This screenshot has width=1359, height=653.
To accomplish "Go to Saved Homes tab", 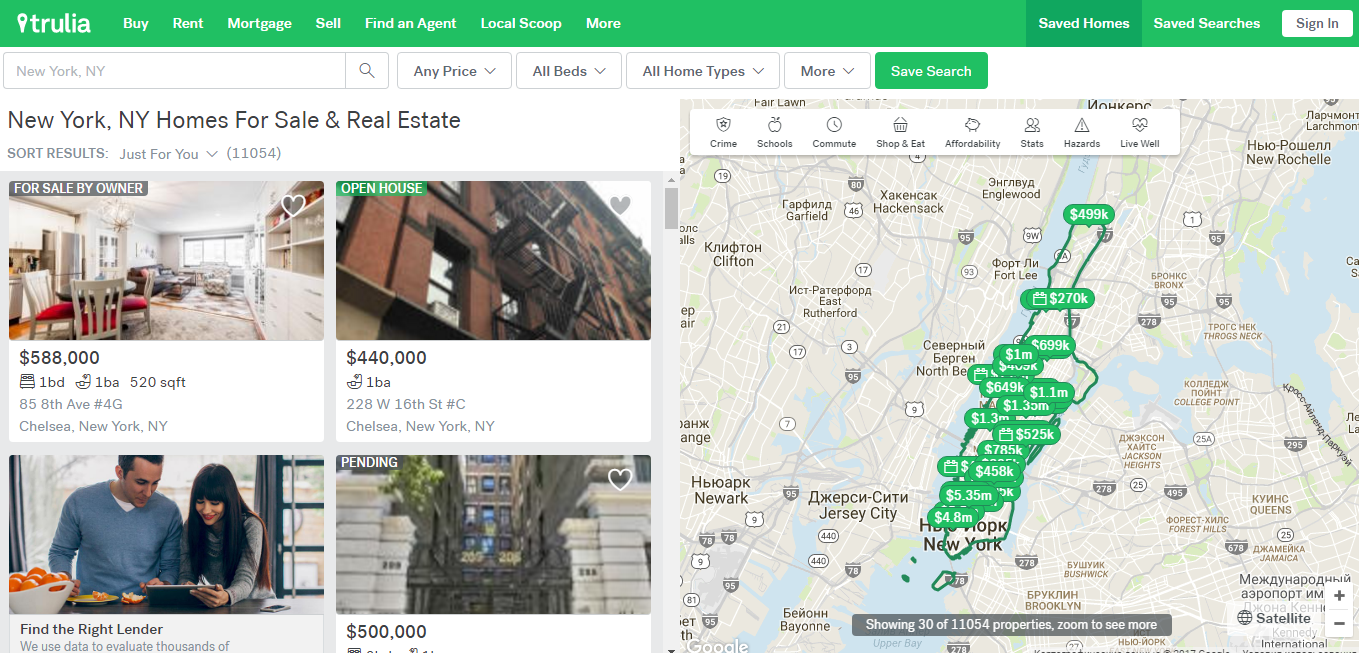I will pyautogui.click(x=1084, y=23).
